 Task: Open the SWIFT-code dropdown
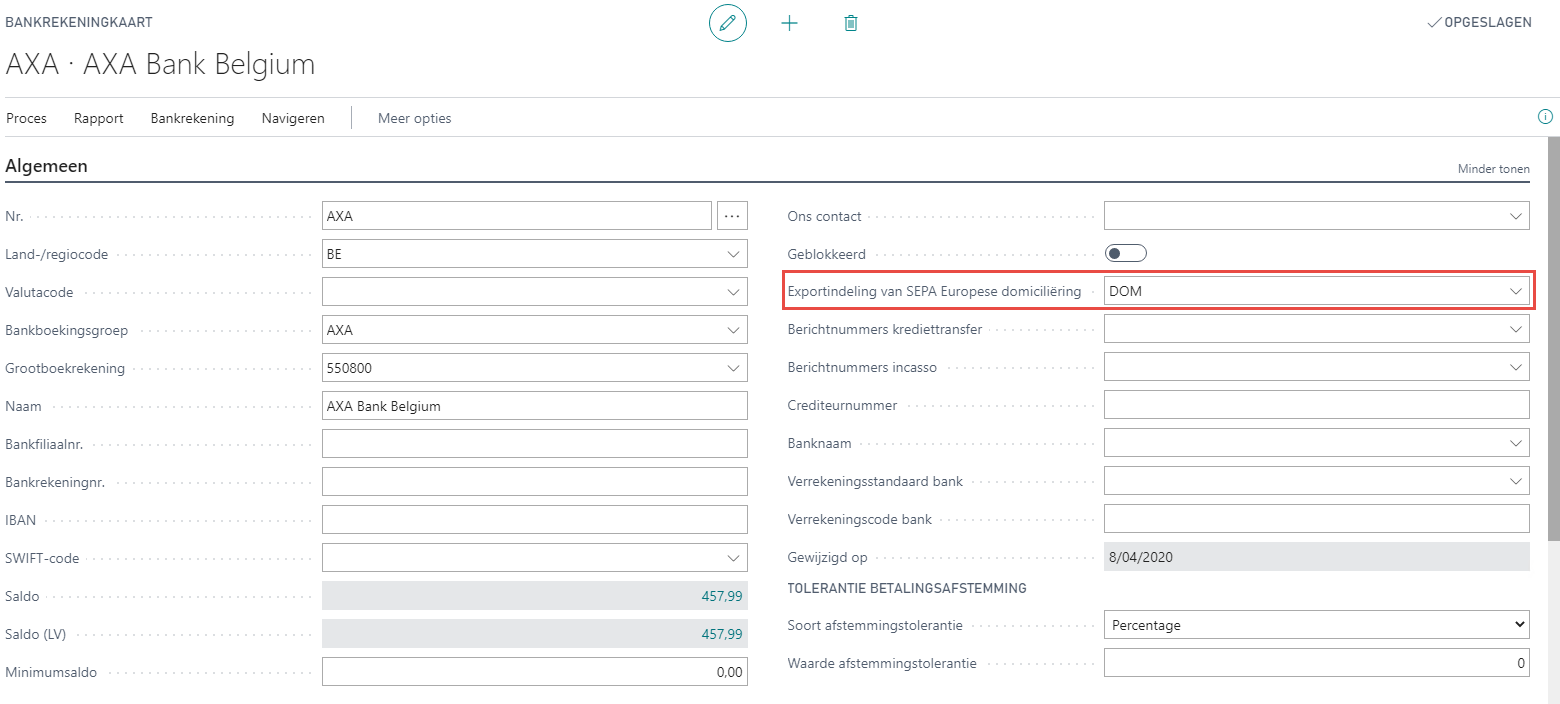pyautogui.click(x=734, y=558)
